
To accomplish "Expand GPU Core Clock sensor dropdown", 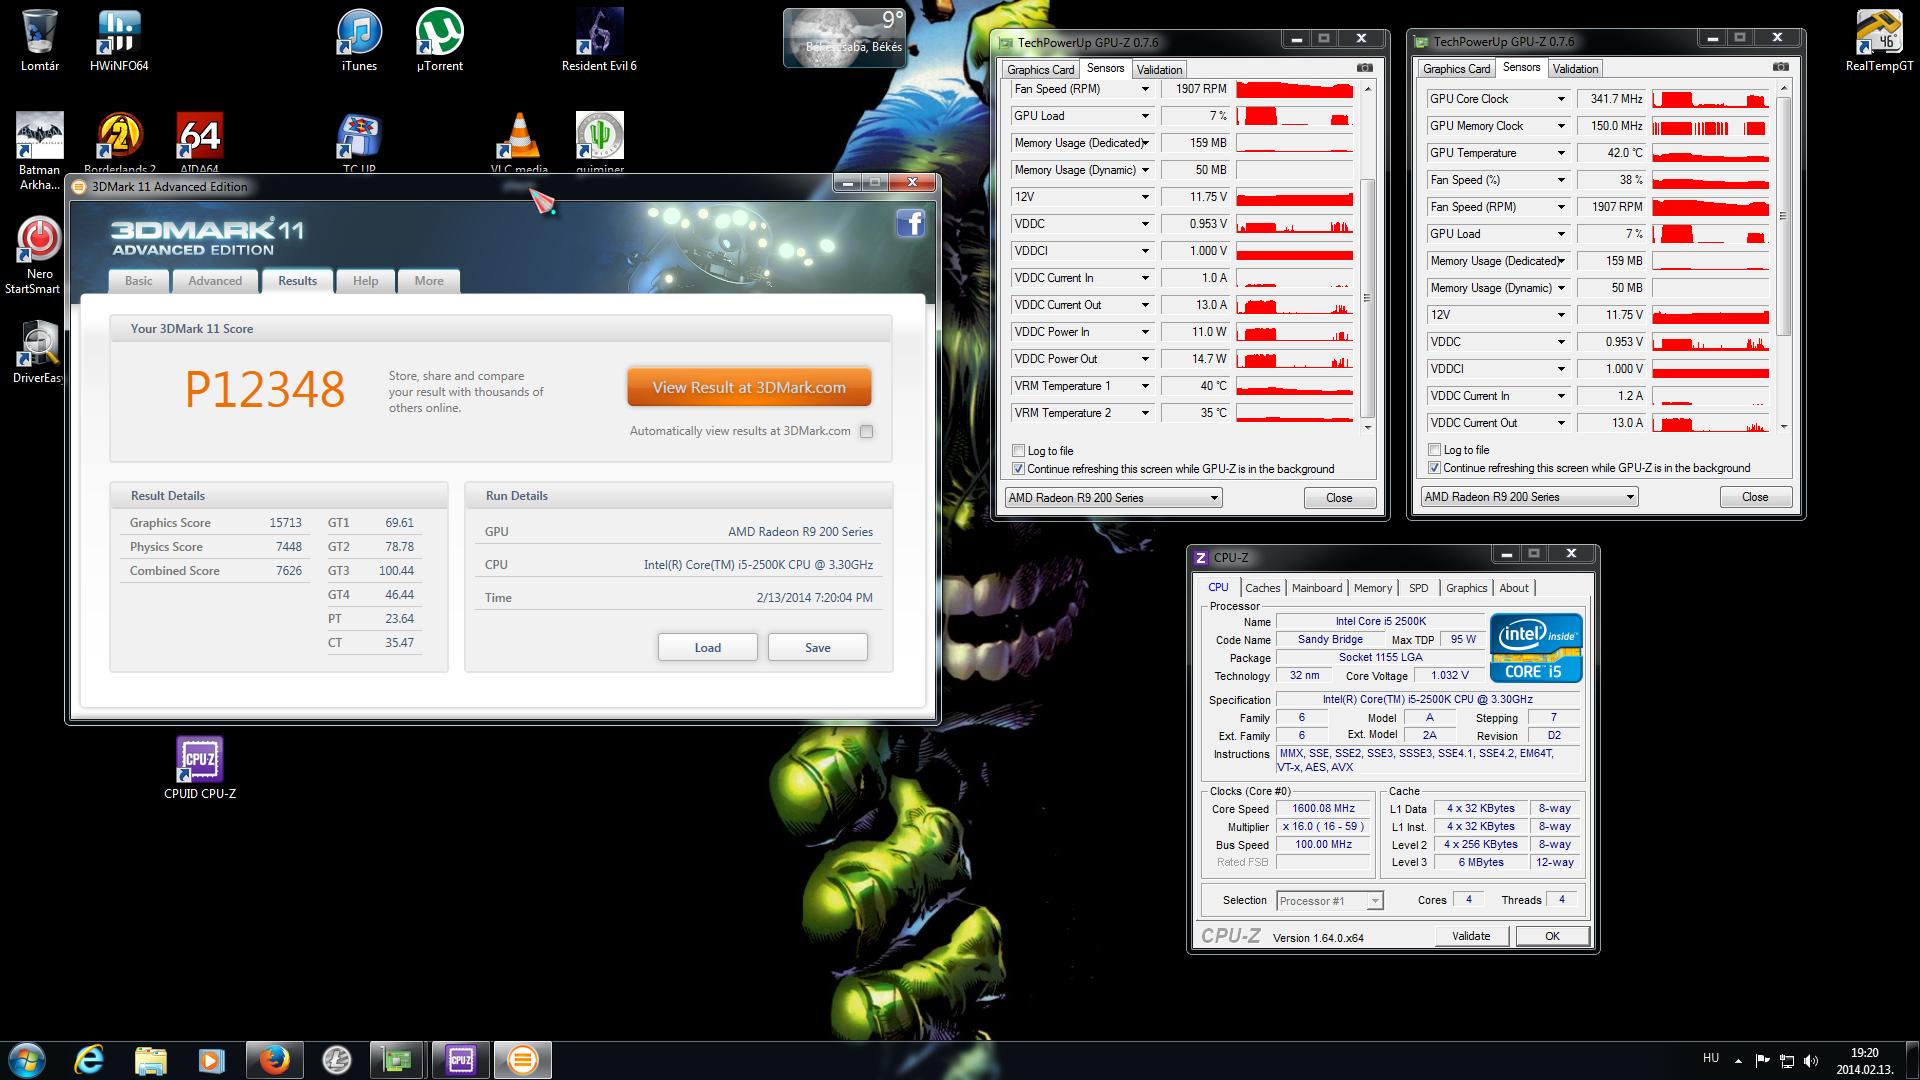I will (x=1561, y=99).
